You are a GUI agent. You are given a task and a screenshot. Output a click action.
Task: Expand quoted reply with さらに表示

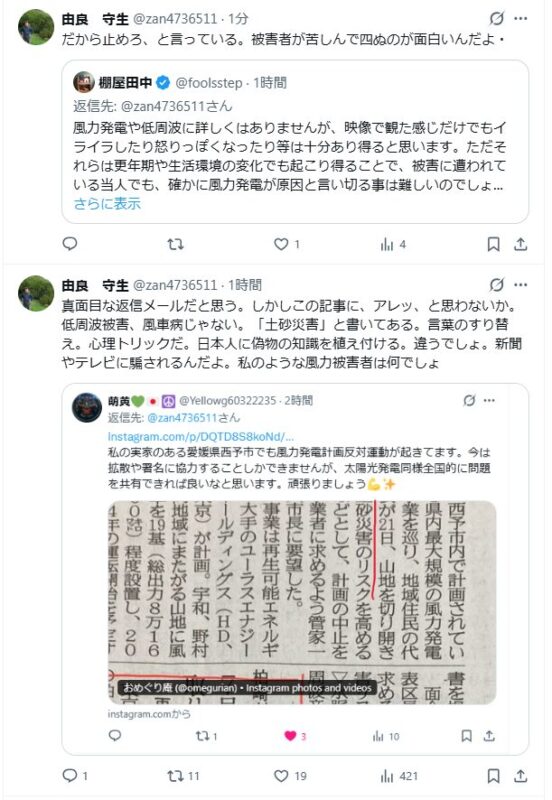click(x=107, y=204)
